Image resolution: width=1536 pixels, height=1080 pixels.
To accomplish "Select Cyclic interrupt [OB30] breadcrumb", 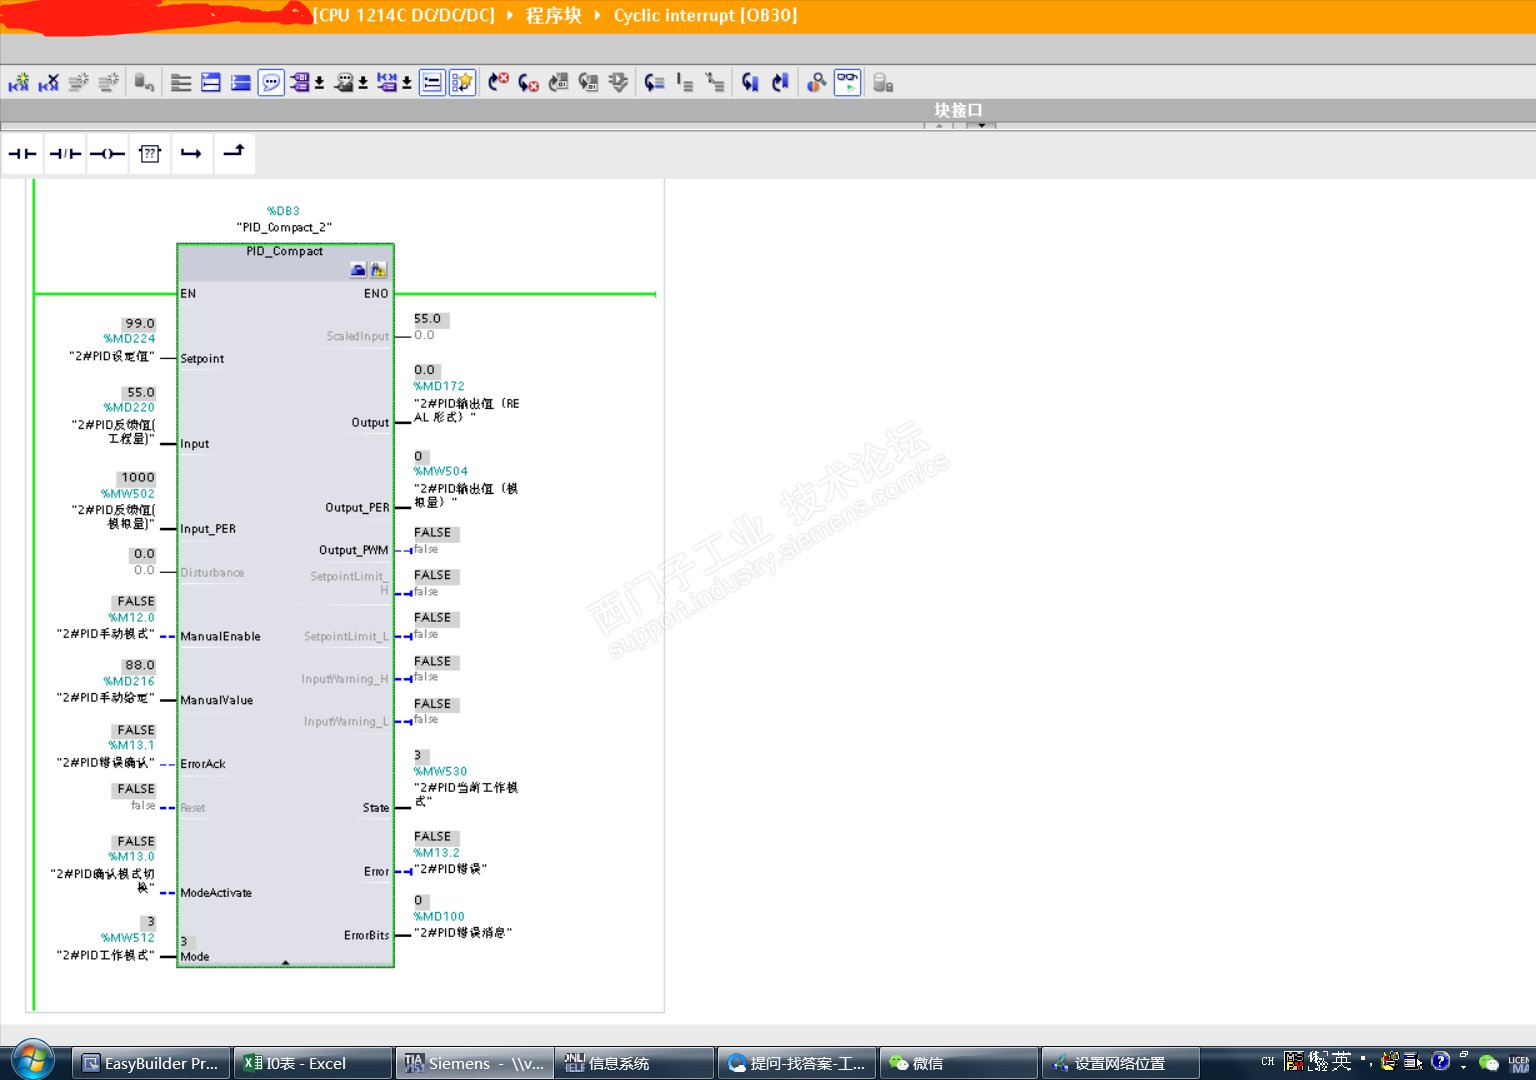I will tap(705, 16).
